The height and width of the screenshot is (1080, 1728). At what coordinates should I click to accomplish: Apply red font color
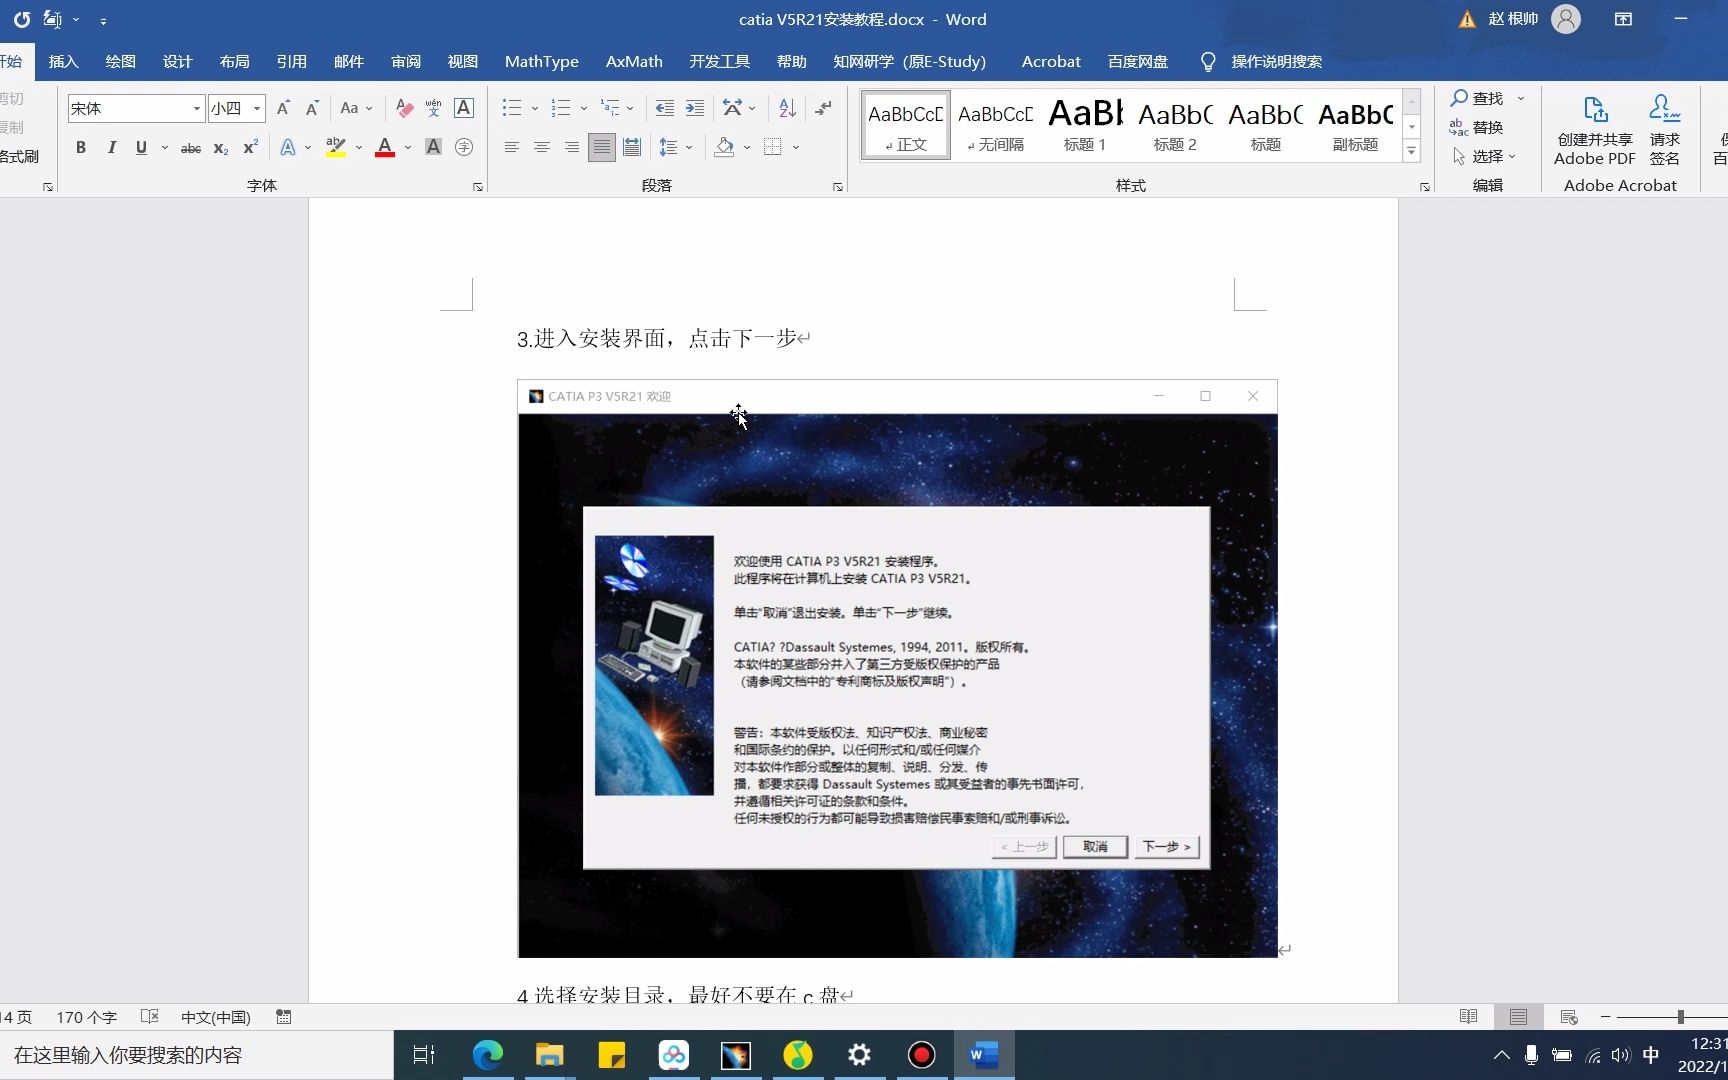(385, 147)
